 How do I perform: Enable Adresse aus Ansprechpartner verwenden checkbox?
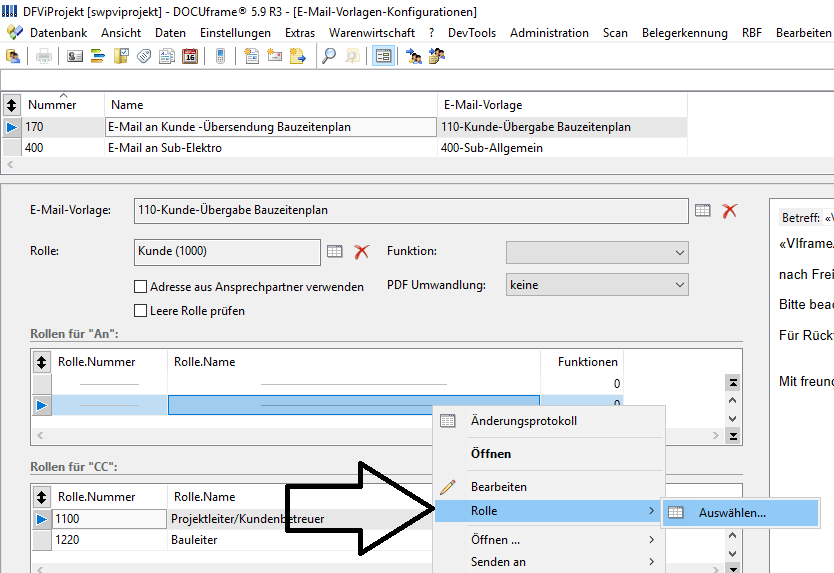140,287
